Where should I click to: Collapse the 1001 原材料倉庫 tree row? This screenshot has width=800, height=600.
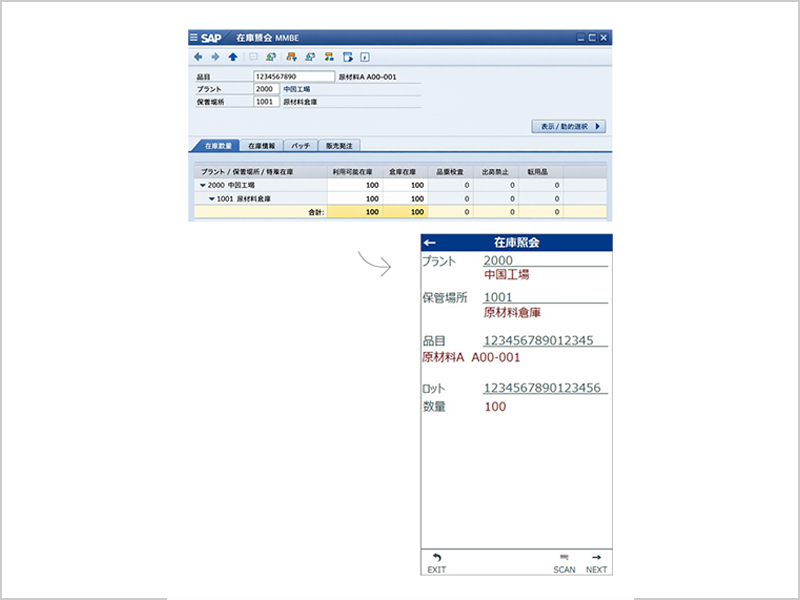click(x=212, y=198)
